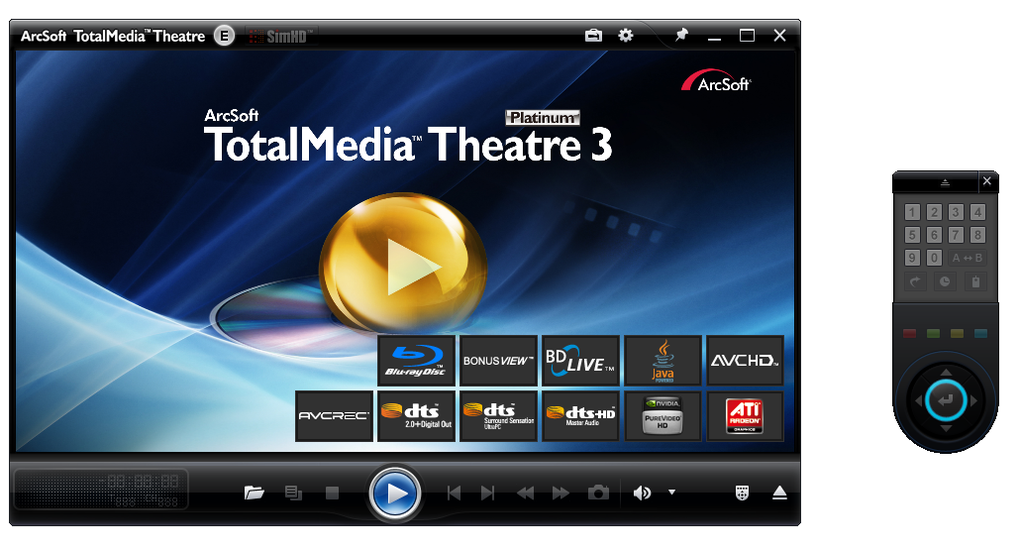Open settings with the gear icon
The width and height of the screenshot is (1020, 552).
[626, 35]
